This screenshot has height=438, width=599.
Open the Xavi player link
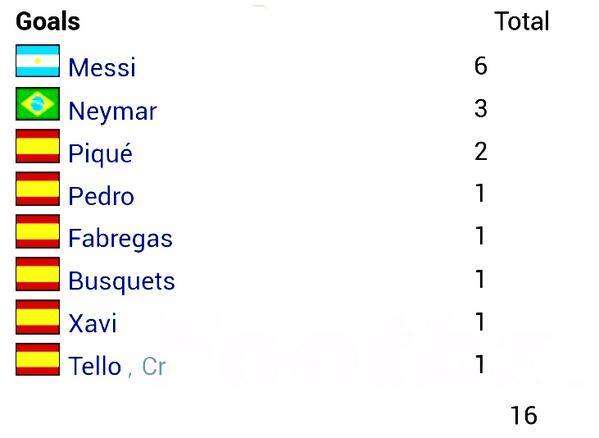(92, 324)
